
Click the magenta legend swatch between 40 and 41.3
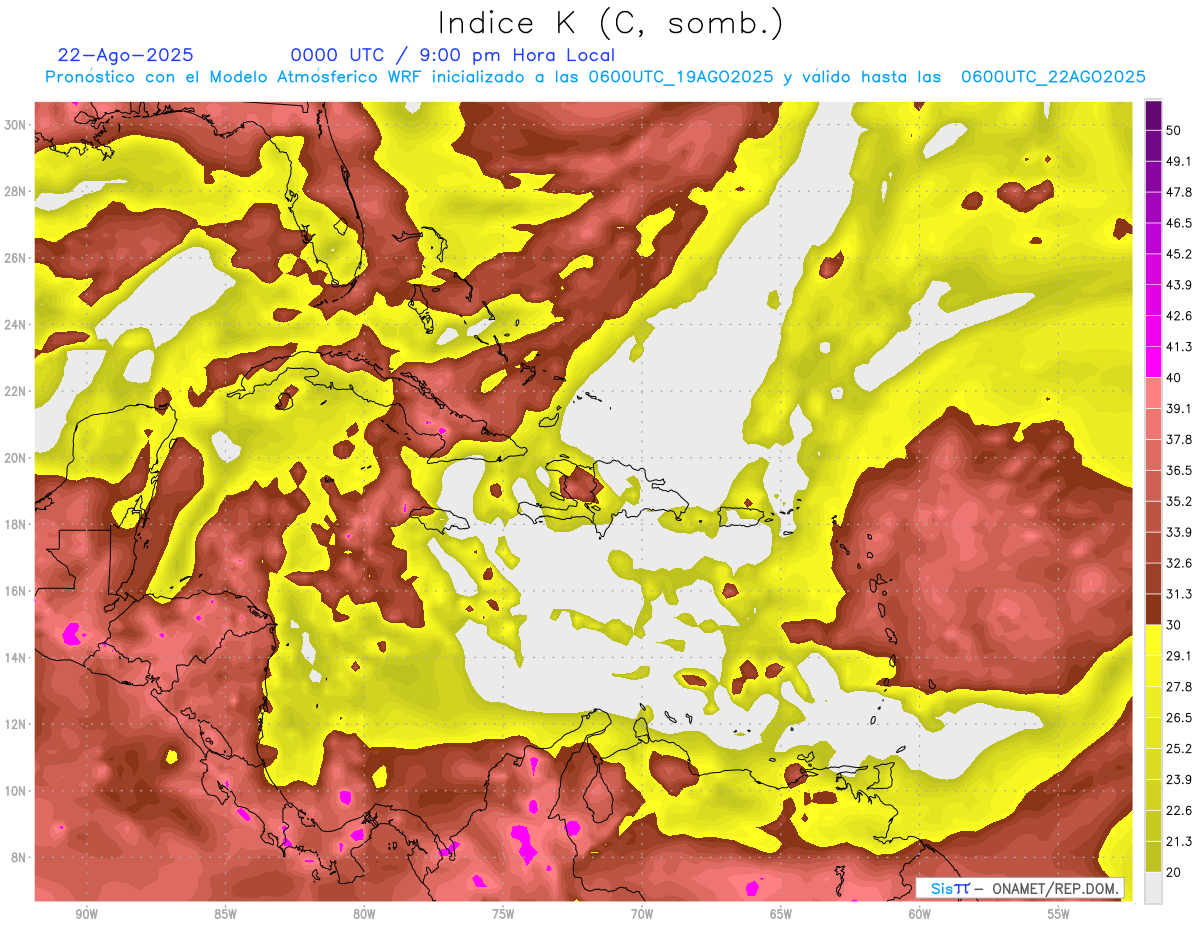1153,362
